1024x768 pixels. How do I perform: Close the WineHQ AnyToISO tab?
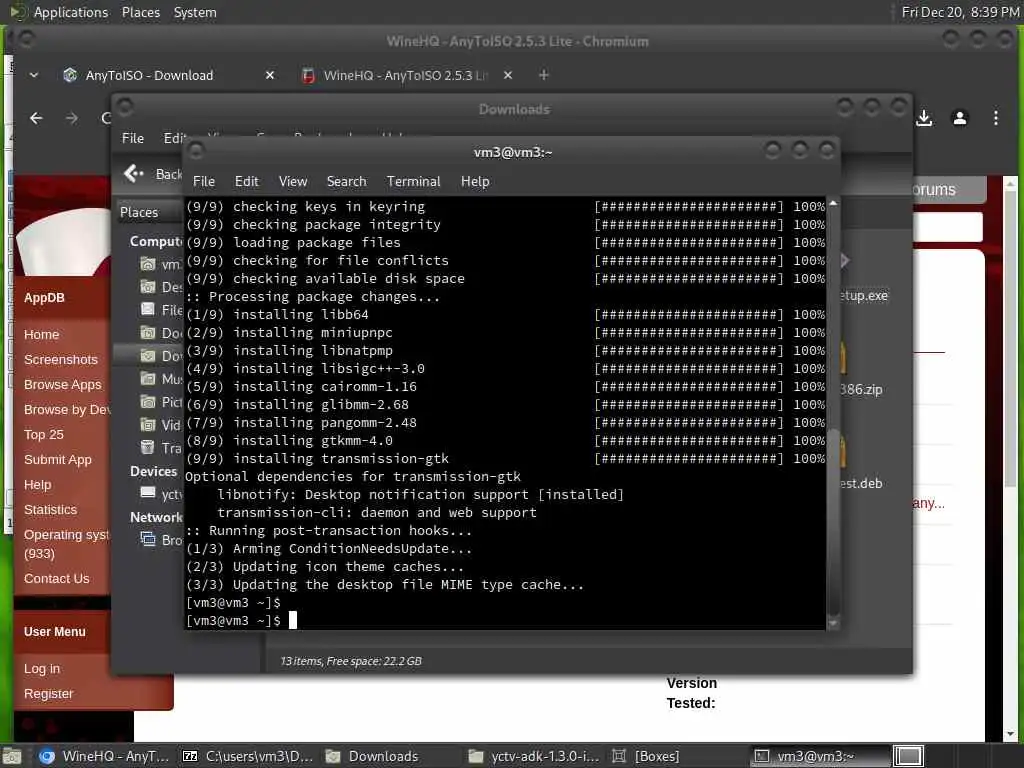coord(508,76)
